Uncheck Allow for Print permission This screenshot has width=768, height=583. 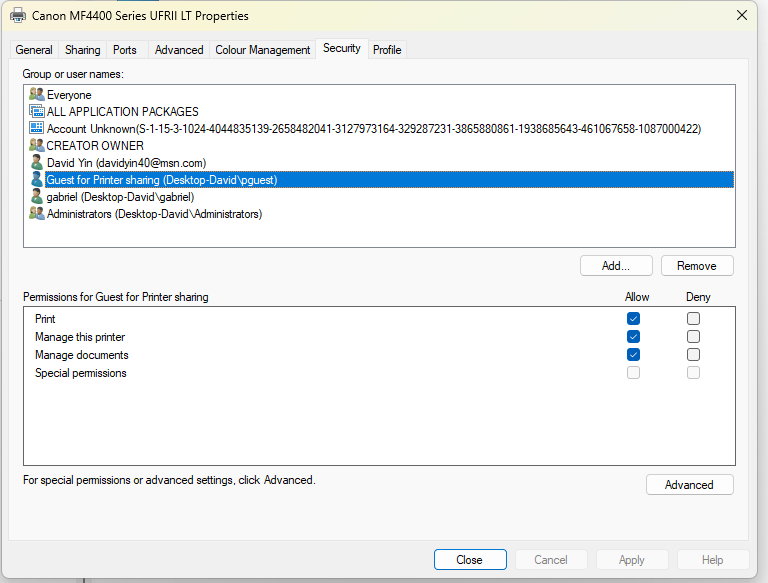click(633, 318)
